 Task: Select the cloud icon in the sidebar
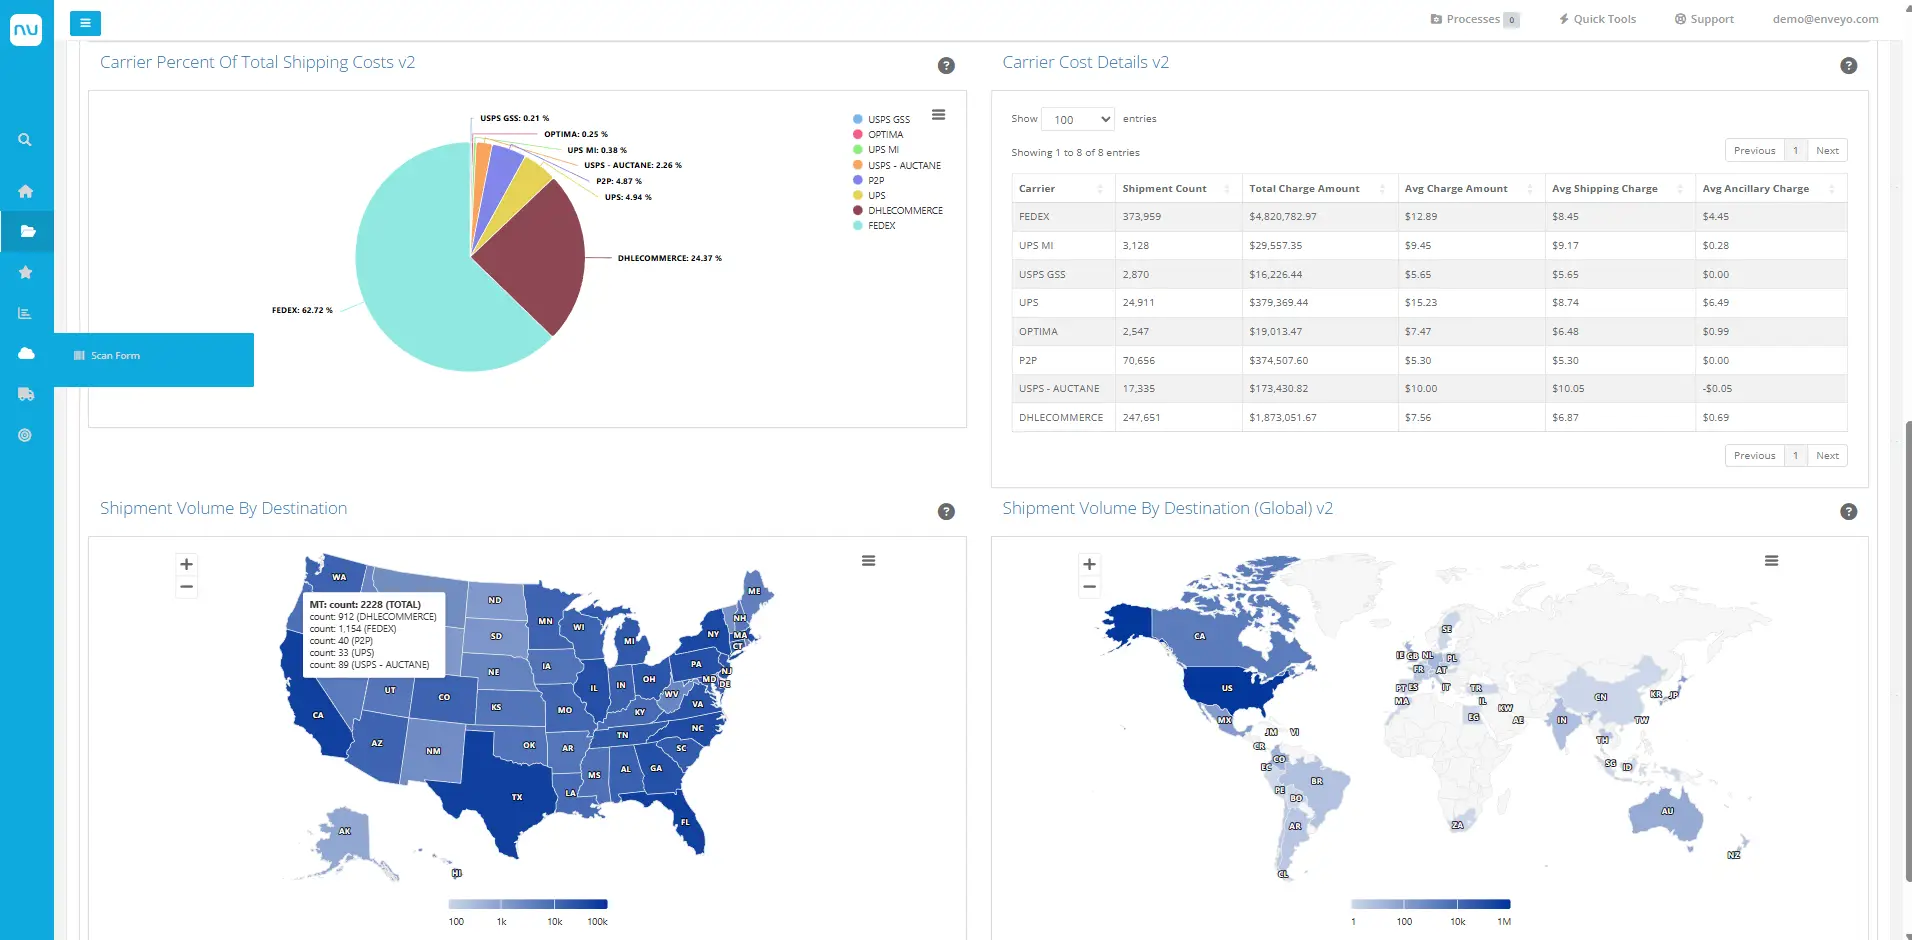(x=27, y=353)
